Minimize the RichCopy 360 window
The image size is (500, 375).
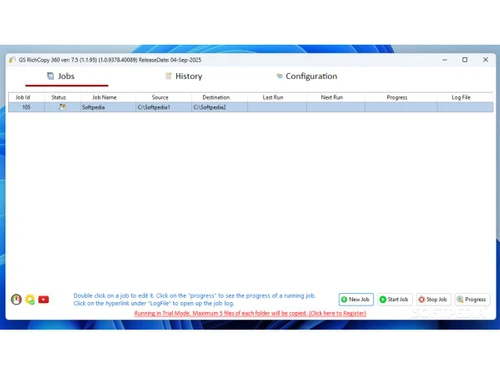tap(445, 60)
